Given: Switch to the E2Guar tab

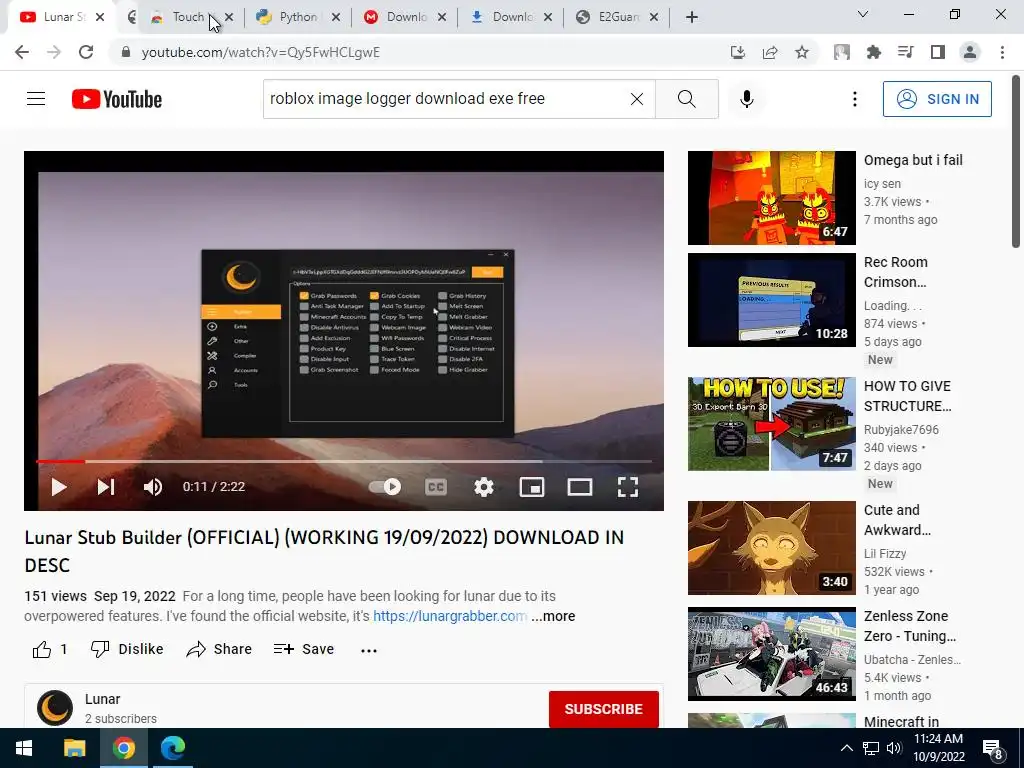Looking at the screenshot, I should 617,17.
